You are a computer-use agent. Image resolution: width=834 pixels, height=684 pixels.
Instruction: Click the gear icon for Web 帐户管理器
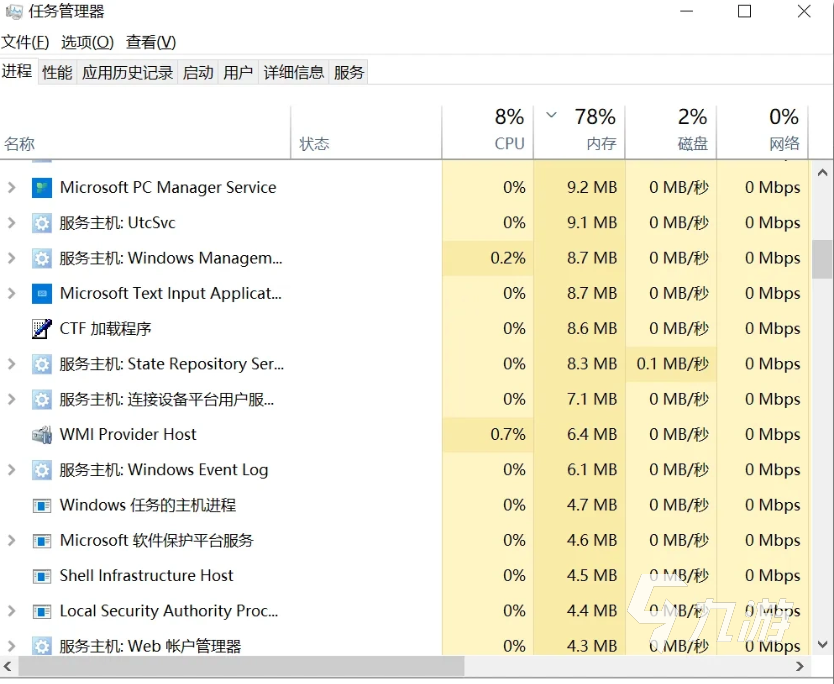41,646
